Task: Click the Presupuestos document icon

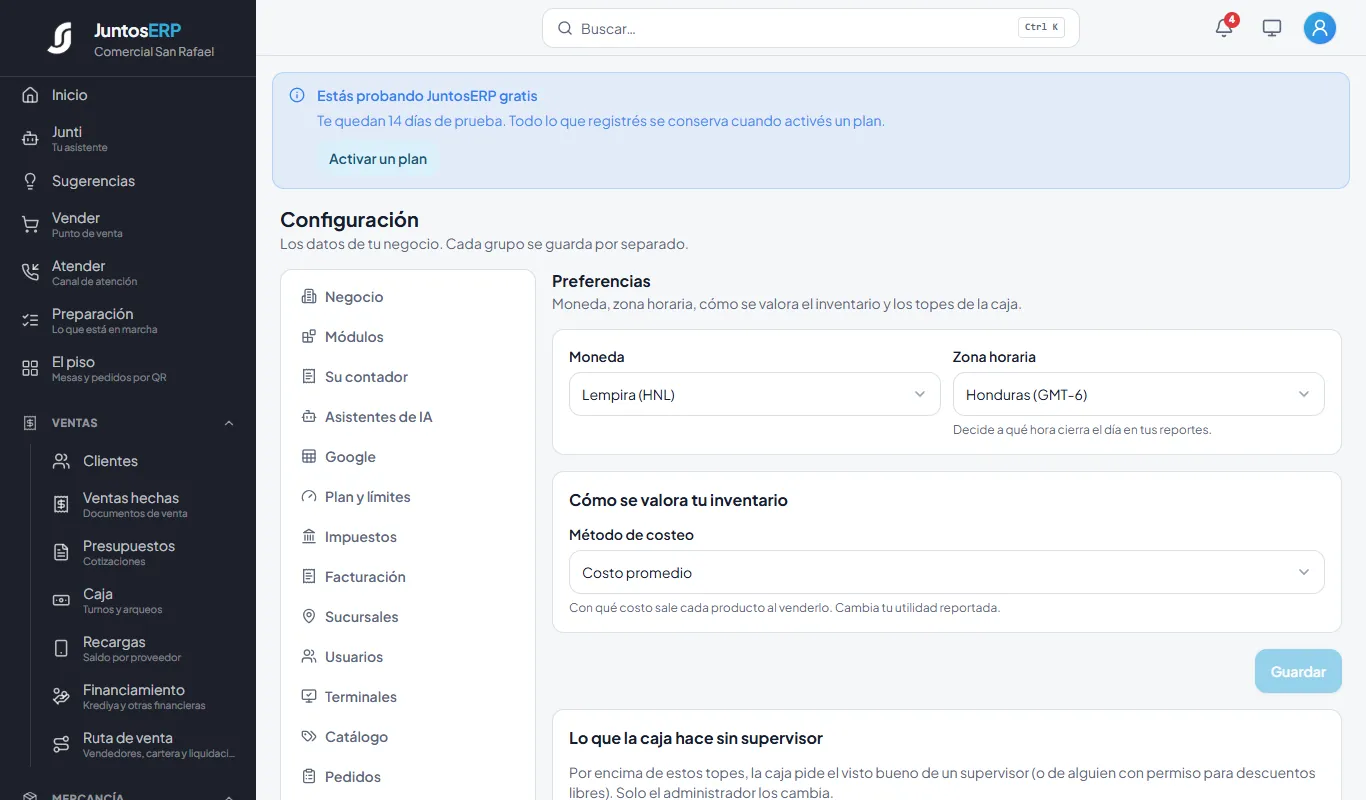Action: coord(61,553)
